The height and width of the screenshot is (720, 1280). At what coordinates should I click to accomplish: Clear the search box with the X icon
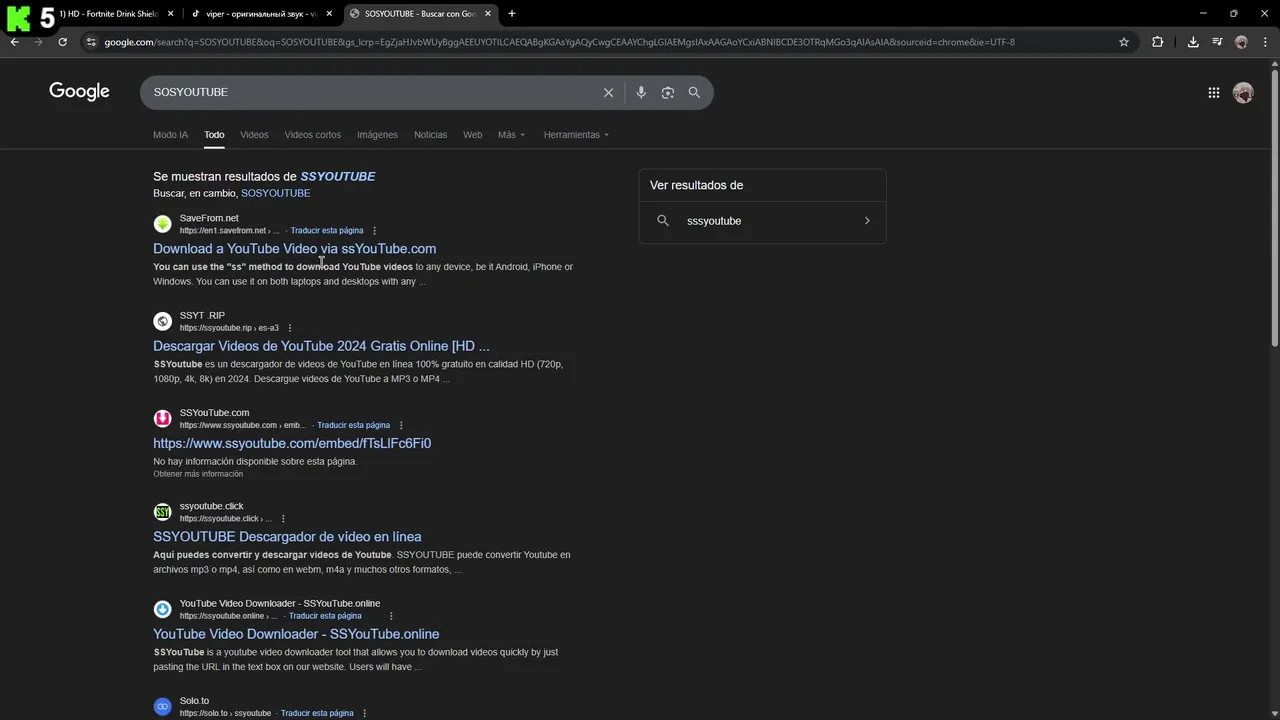[608, 92]
